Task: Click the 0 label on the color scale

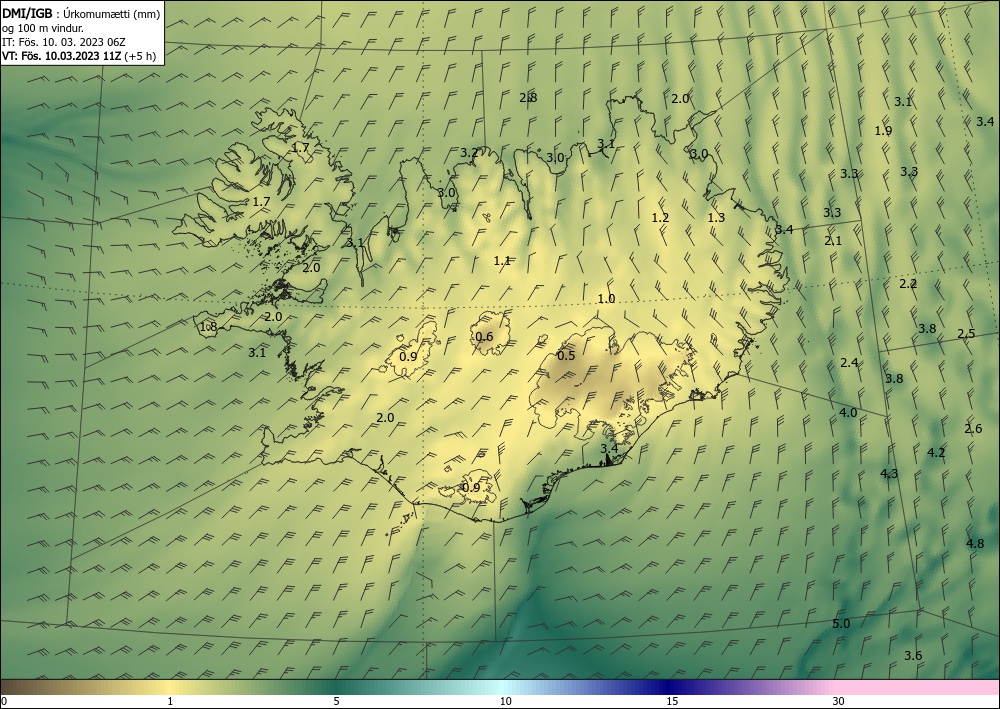Action: (4, 701)
